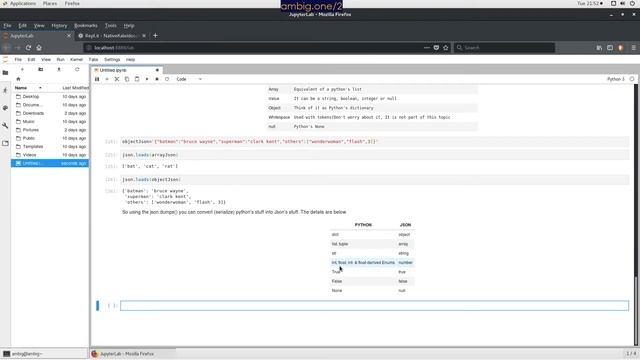Viewport: 640px width, 360px height.
Task: Open the cell type Code dropdown
Action: [189, 79]
